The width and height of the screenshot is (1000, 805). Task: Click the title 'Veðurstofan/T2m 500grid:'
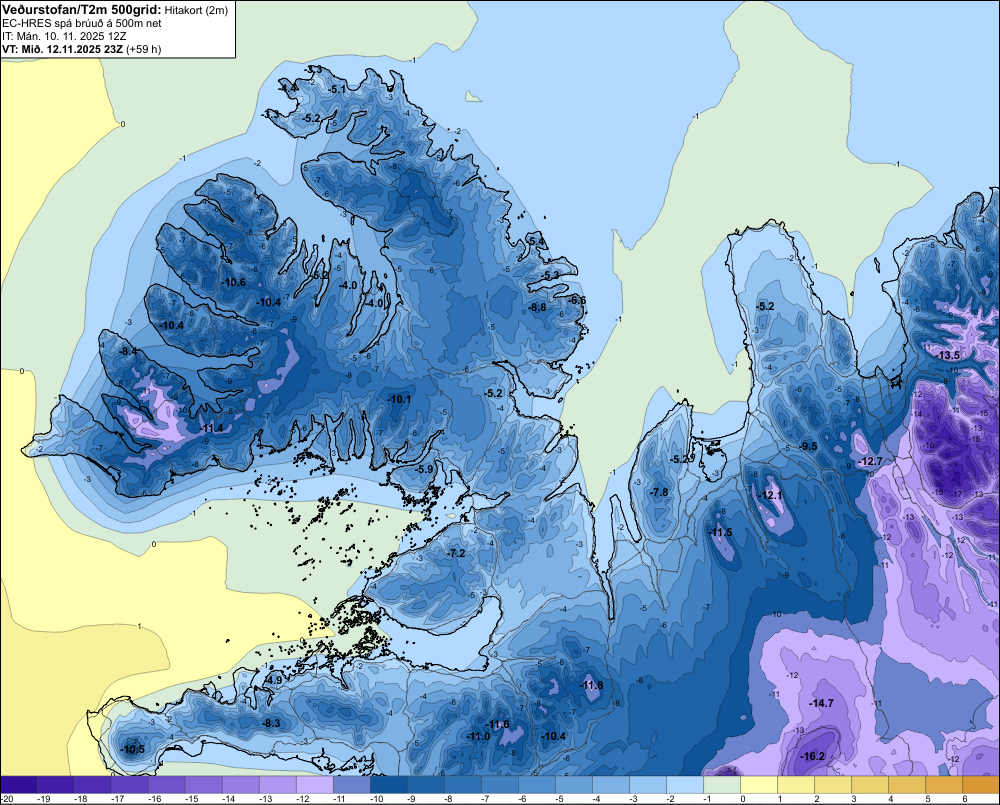tap(82, 9)
